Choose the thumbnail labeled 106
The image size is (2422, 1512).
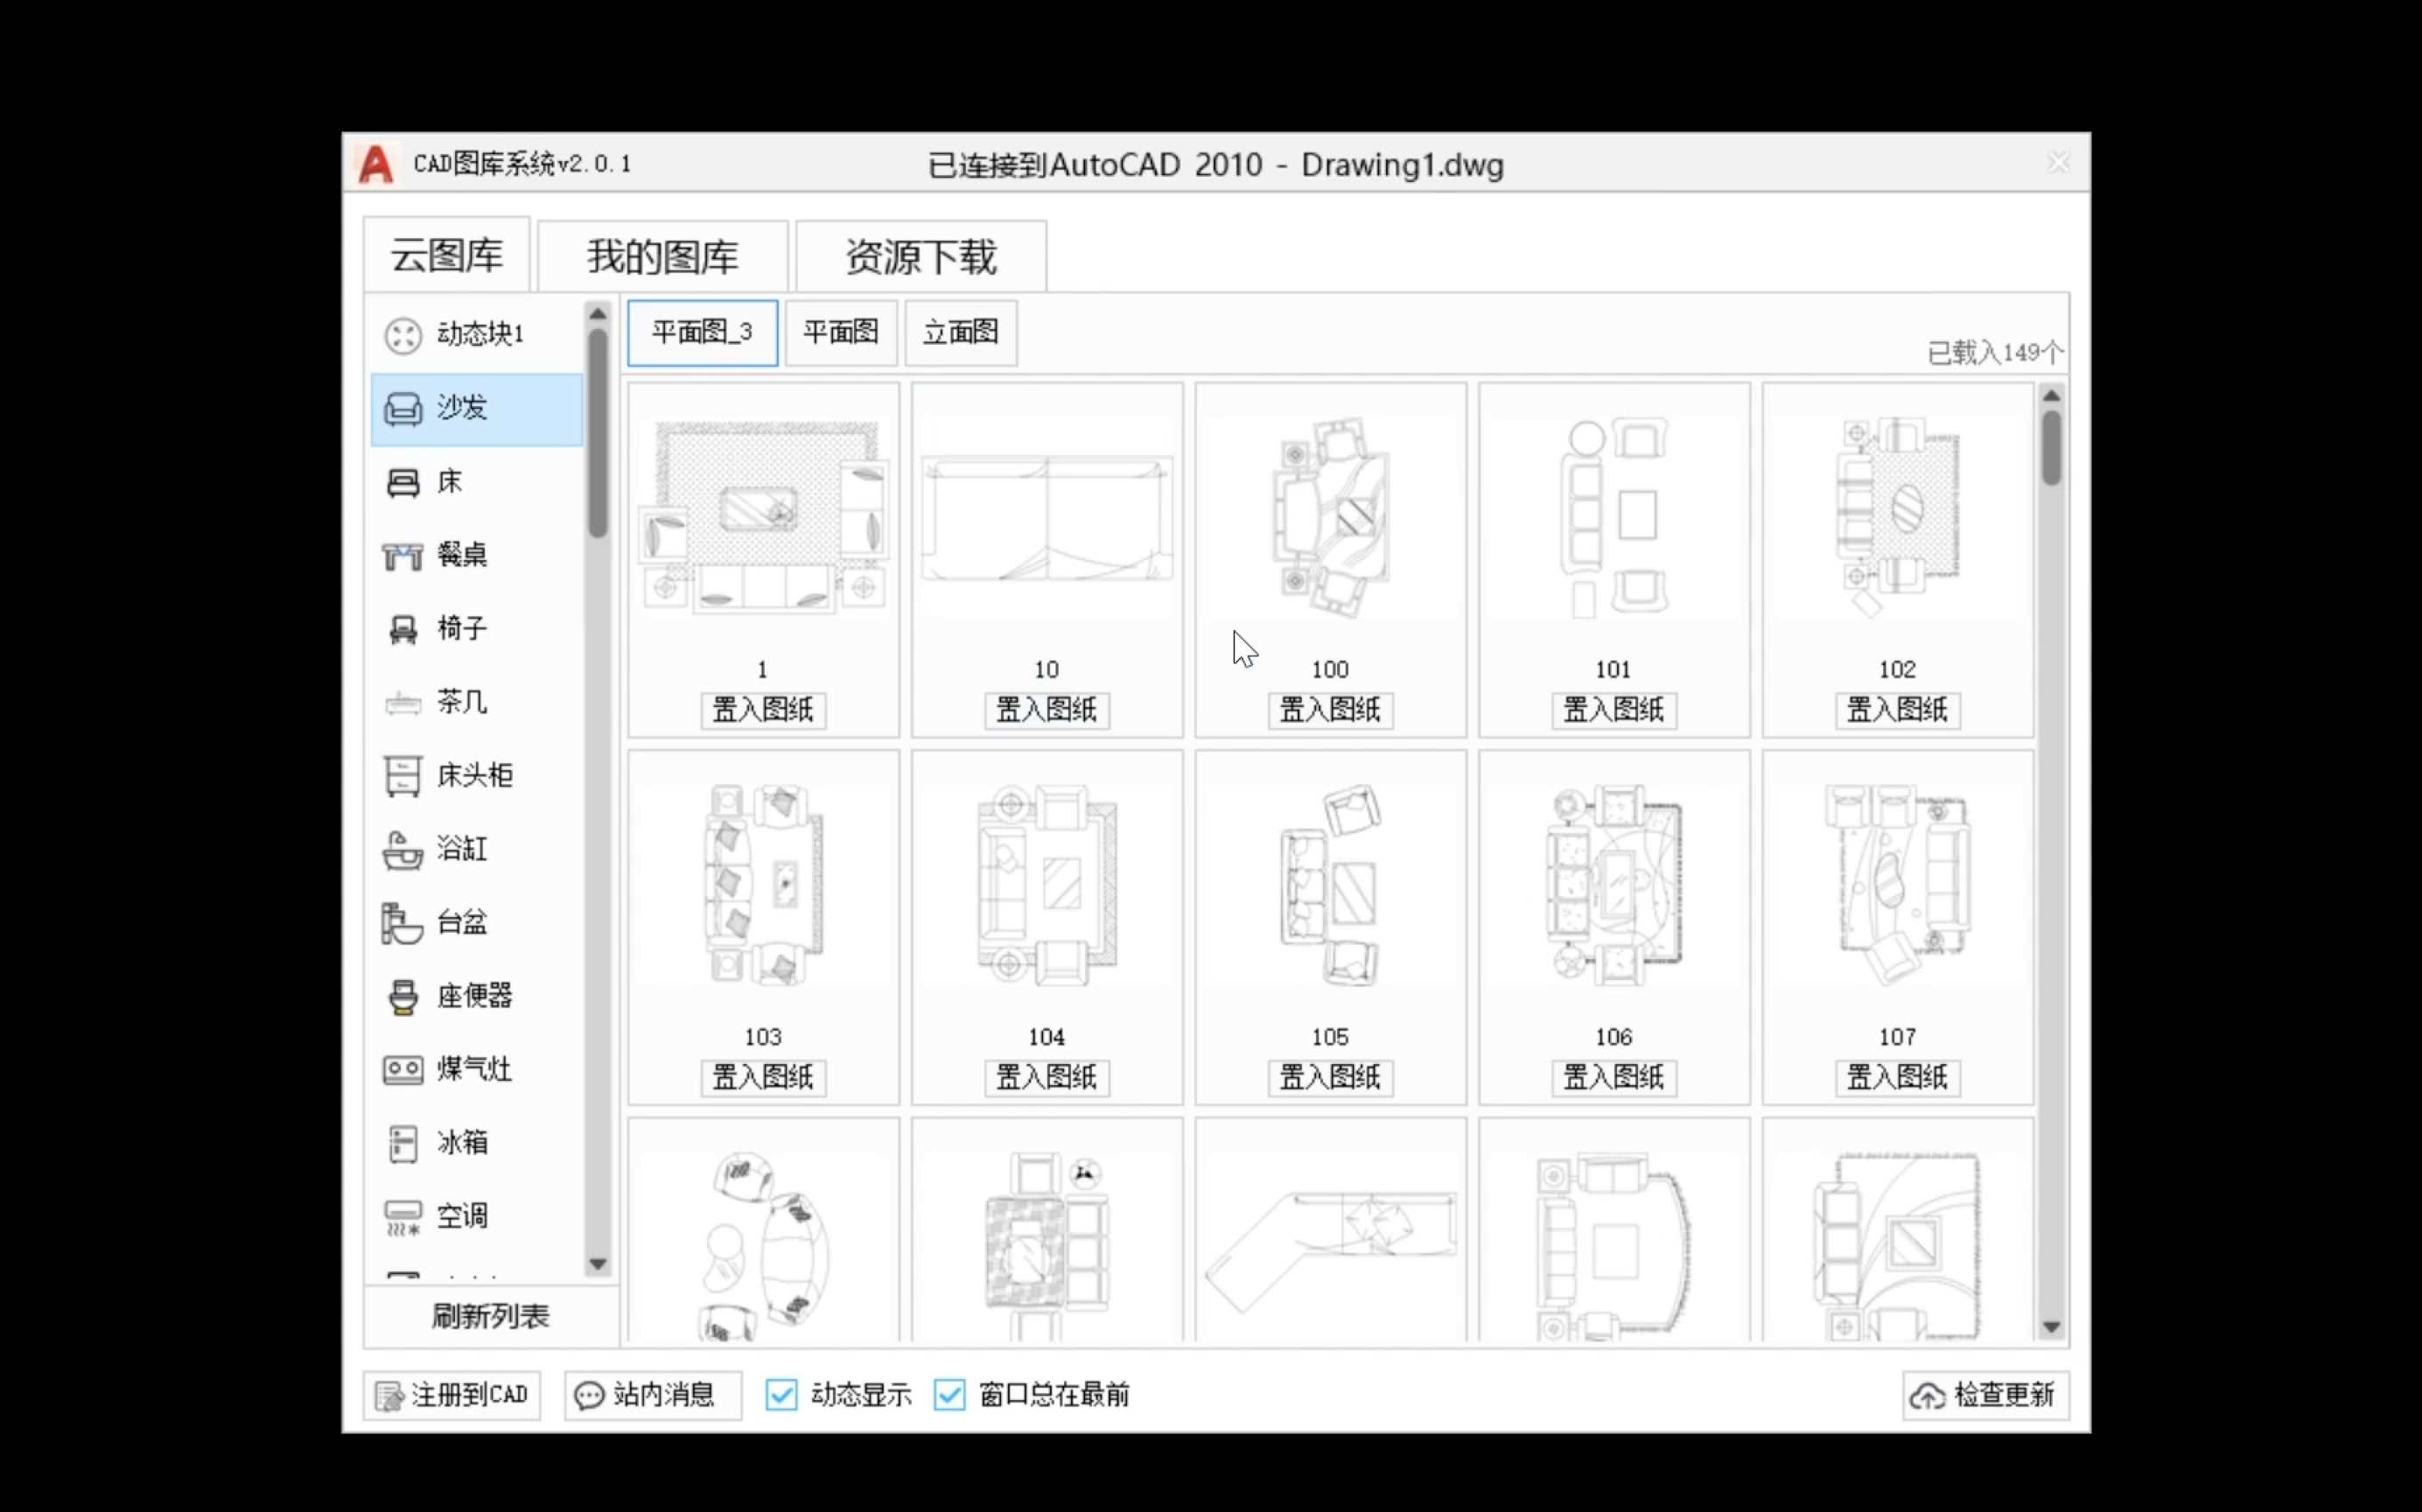click(x=1614, y=884)
